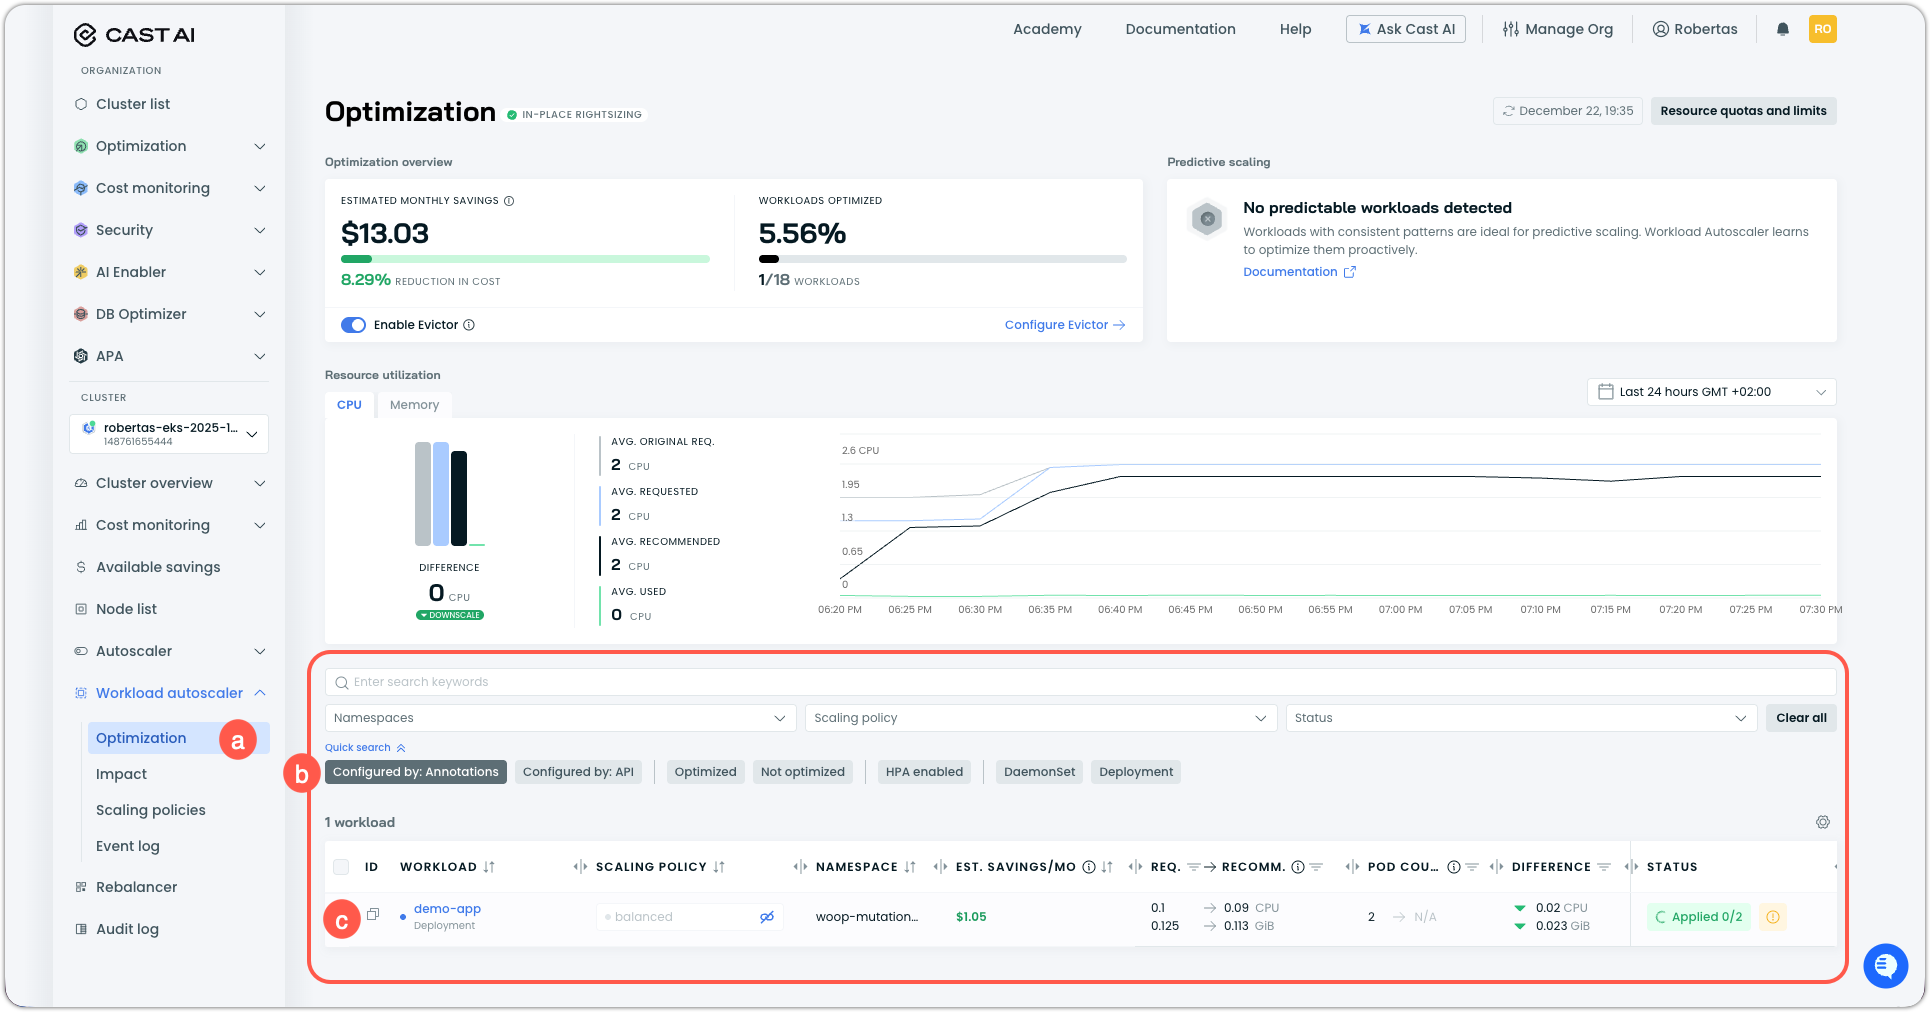Image resolution: width=1930 pixels, height=1012 pixels.
Task: Open the Namespaces filter dropdown
Action: [x=560, y=718]
